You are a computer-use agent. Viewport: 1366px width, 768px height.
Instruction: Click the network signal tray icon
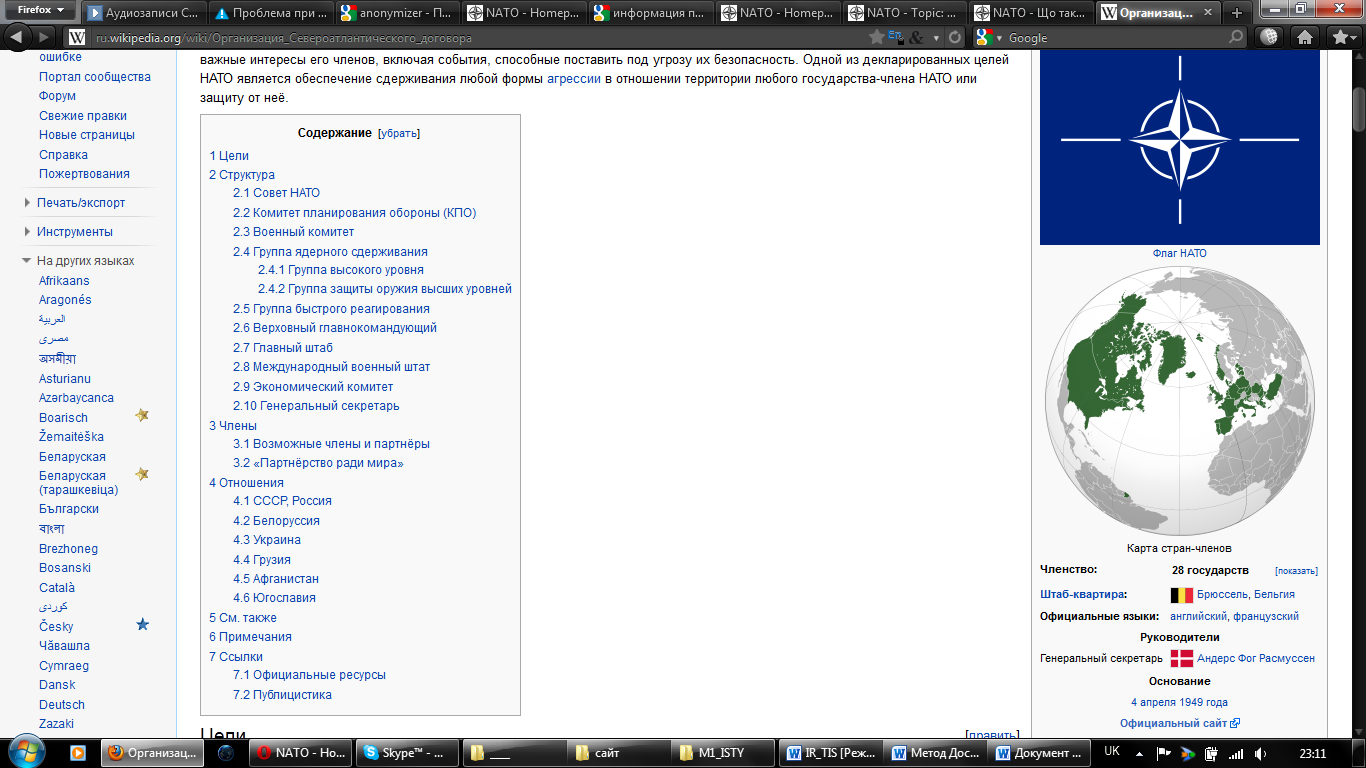[1236, 753]
